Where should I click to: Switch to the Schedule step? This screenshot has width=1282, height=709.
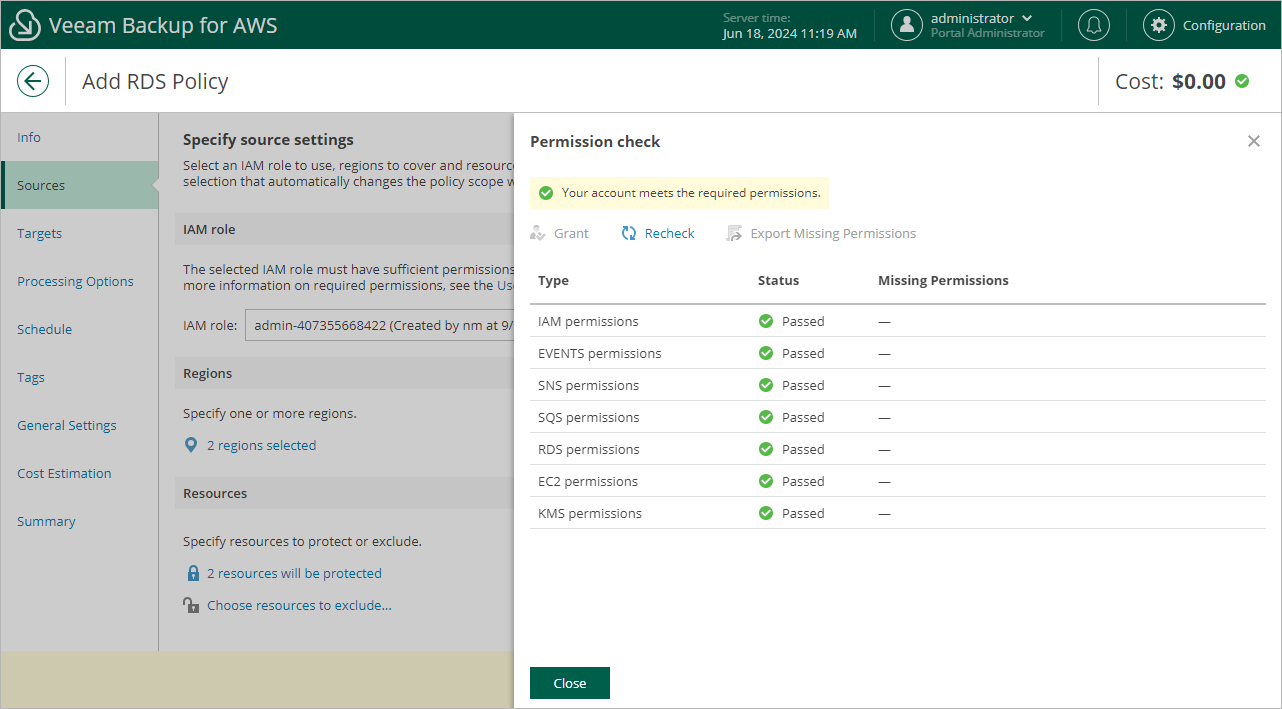tap(44, 329)
